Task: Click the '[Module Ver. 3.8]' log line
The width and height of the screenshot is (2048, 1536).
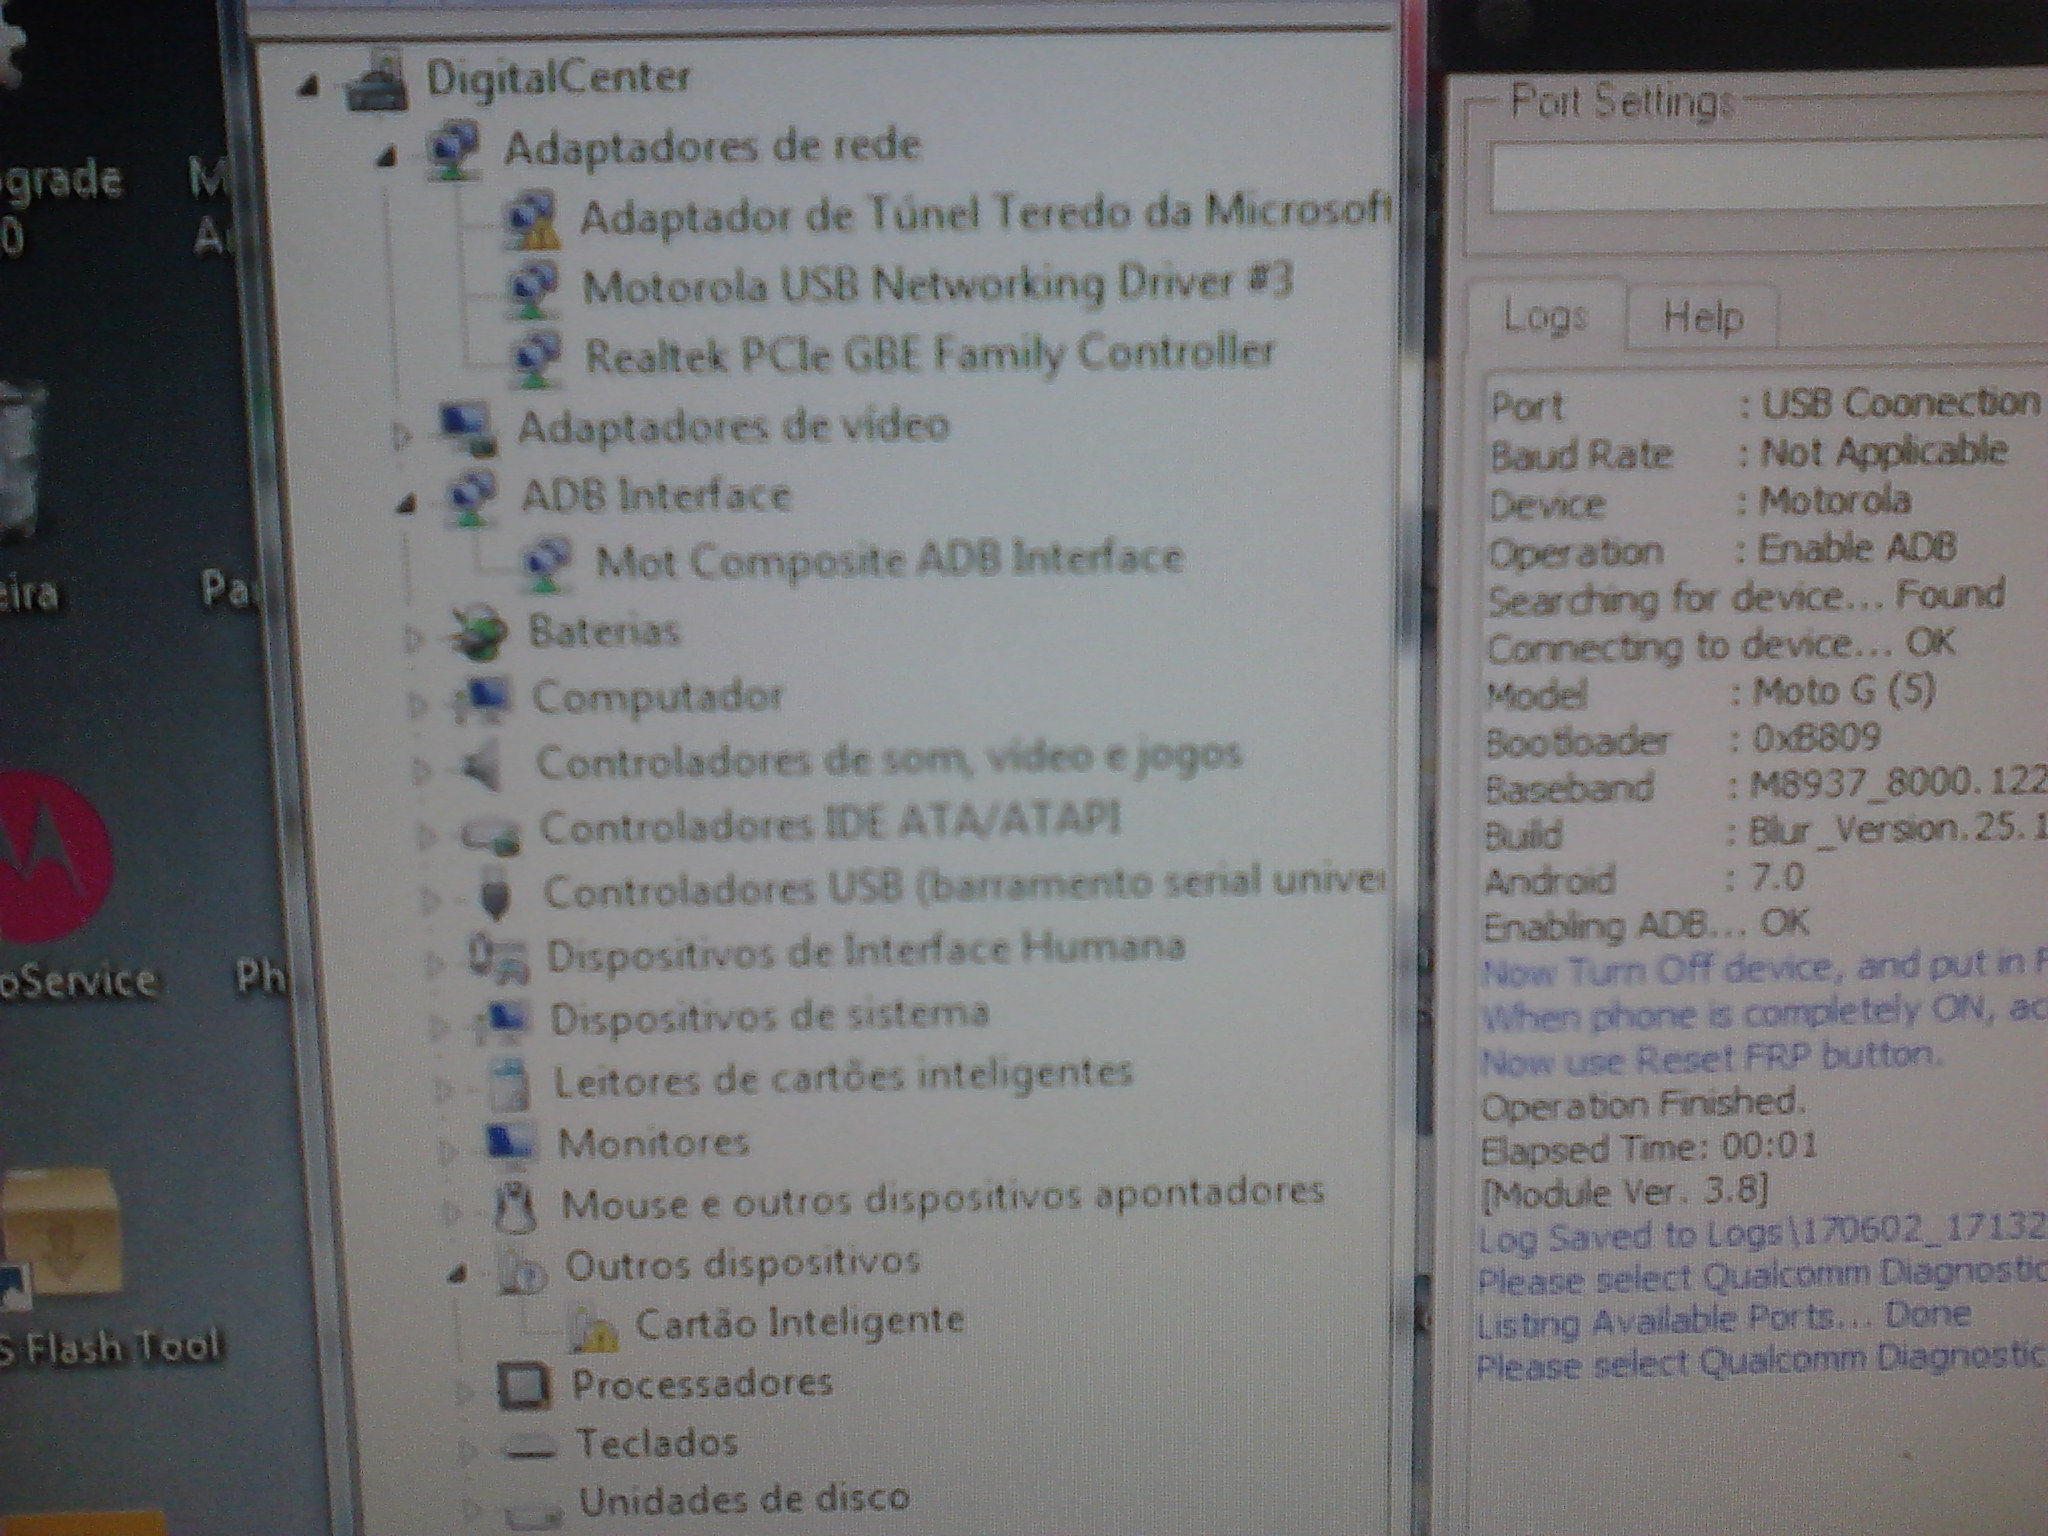Action: [x=1624, y=1192]
